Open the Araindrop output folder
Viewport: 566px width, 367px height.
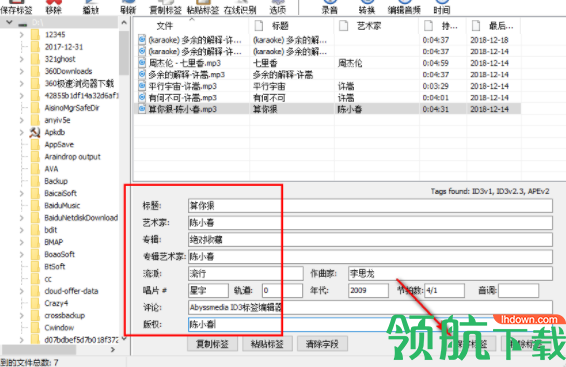[72, 157]
